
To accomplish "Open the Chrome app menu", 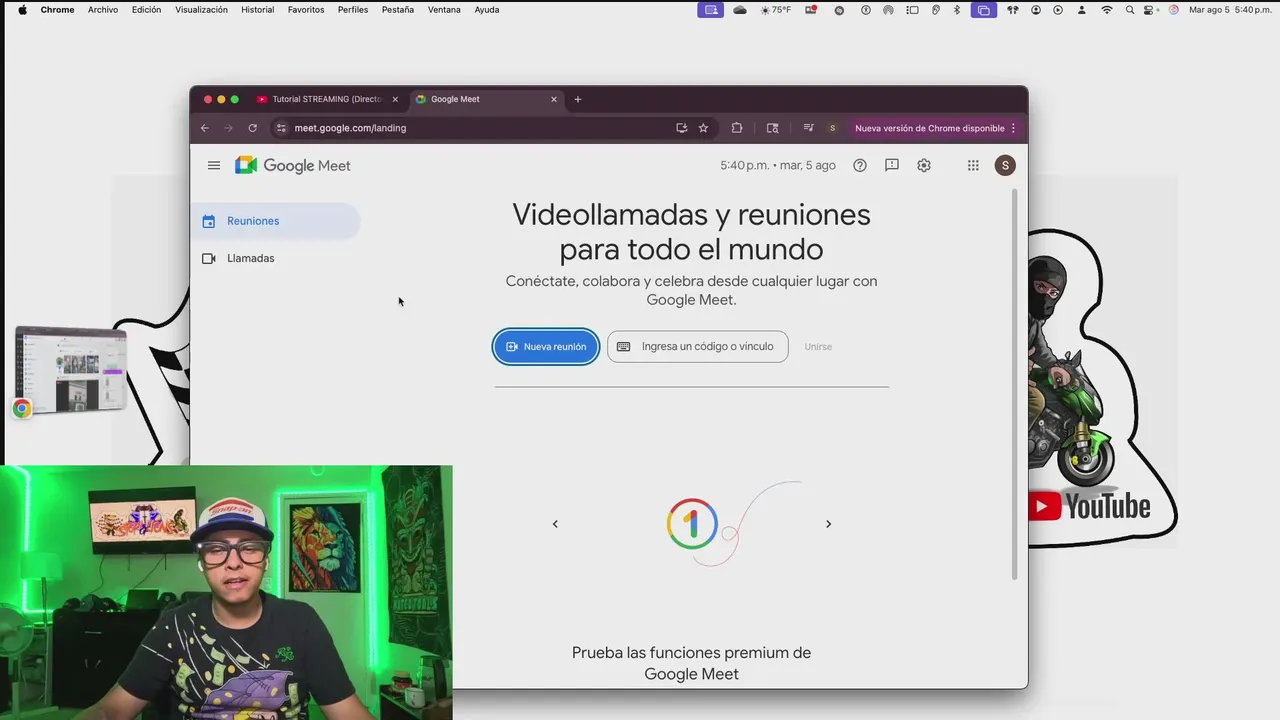I will tap(57, 10).
